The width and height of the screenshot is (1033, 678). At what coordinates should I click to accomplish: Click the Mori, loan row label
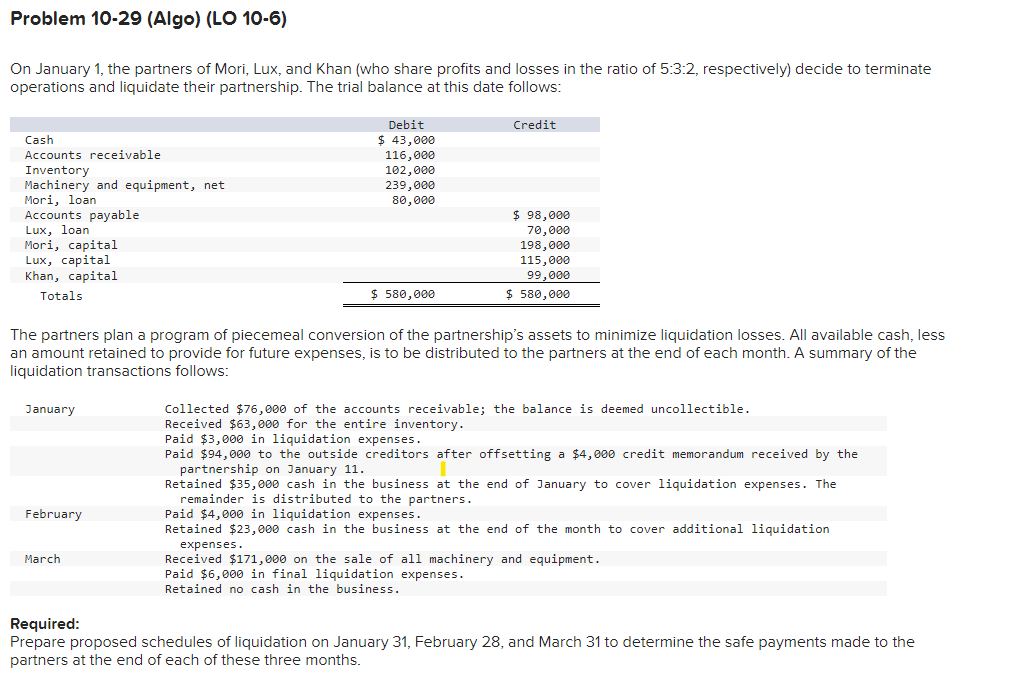(60, 200)
